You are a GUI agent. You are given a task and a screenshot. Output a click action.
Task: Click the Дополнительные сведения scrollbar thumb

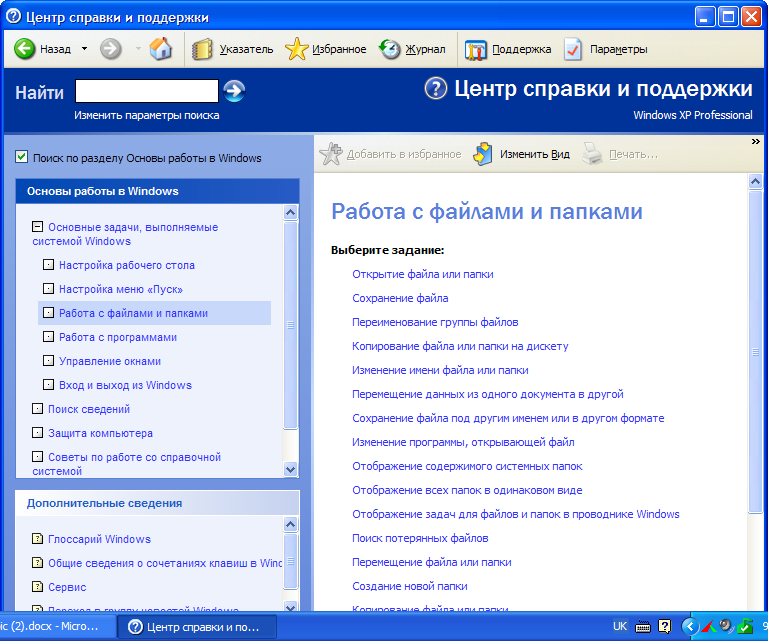(x=290, y=561)
